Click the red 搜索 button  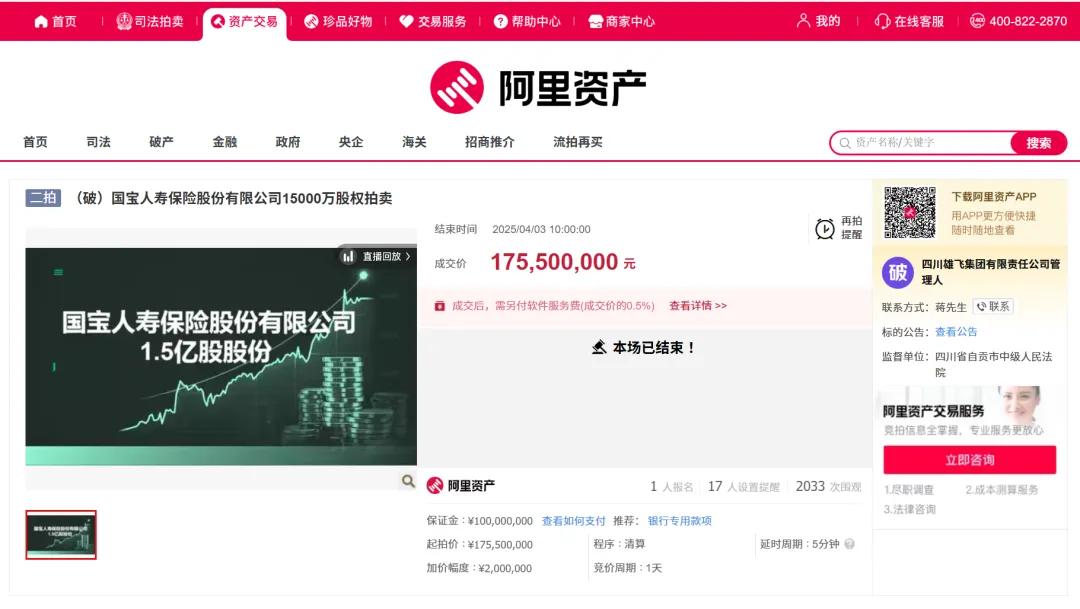(x=1039, y=143)
